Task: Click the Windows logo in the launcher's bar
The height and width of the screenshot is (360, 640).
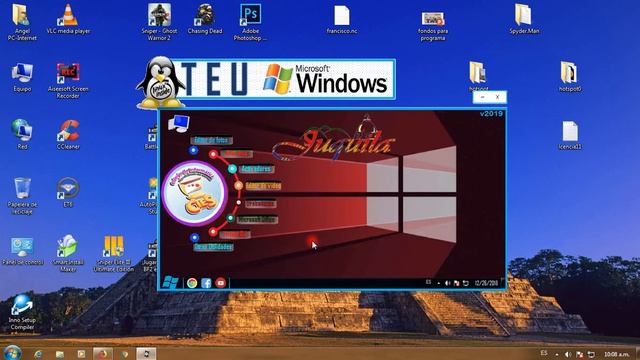Action: pos(171,282)
